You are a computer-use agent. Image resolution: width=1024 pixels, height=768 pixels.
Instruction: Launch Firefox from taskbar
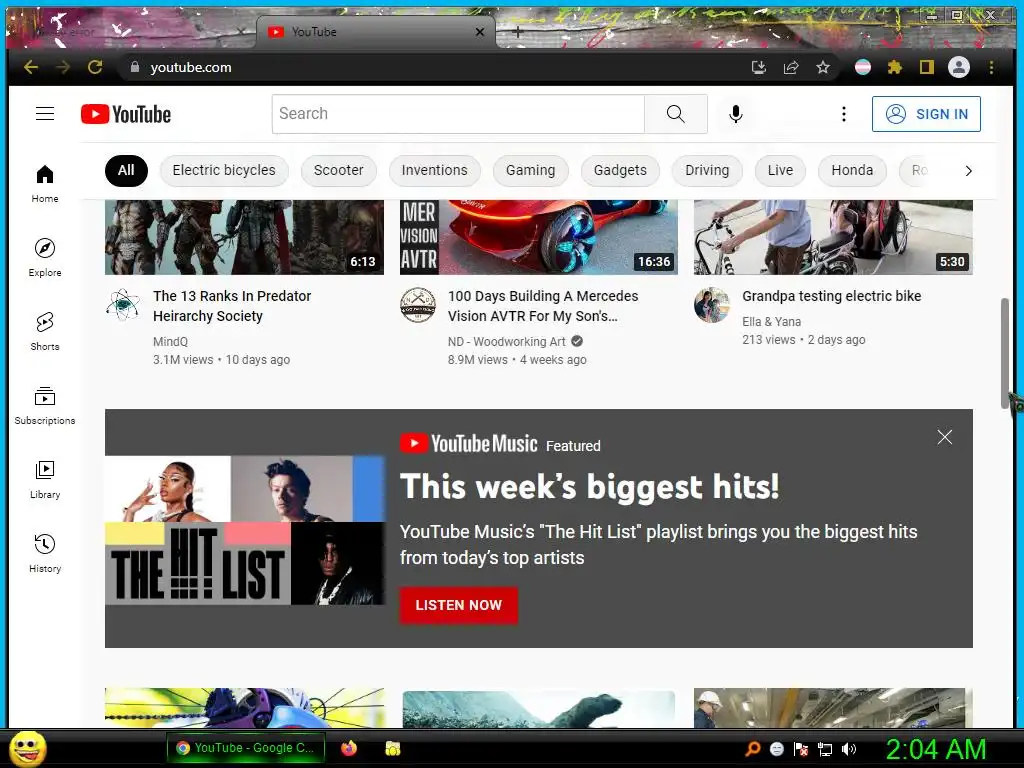349,748
